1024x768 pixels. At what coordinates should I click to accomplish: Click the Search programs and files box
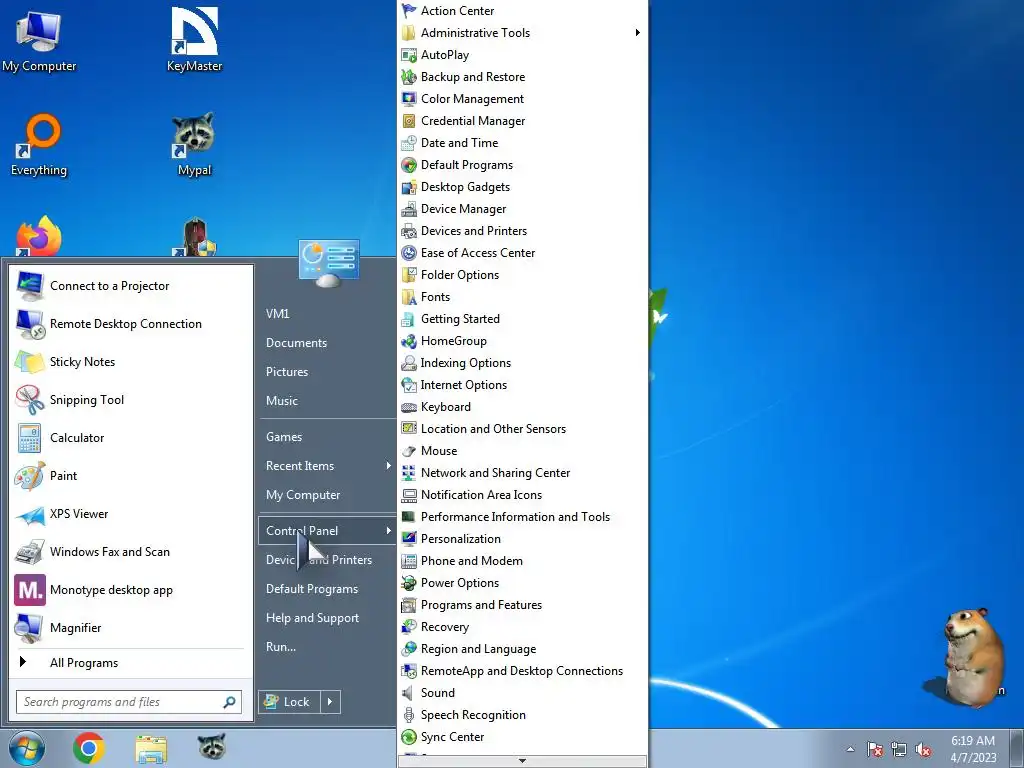[x=129, y=702]
